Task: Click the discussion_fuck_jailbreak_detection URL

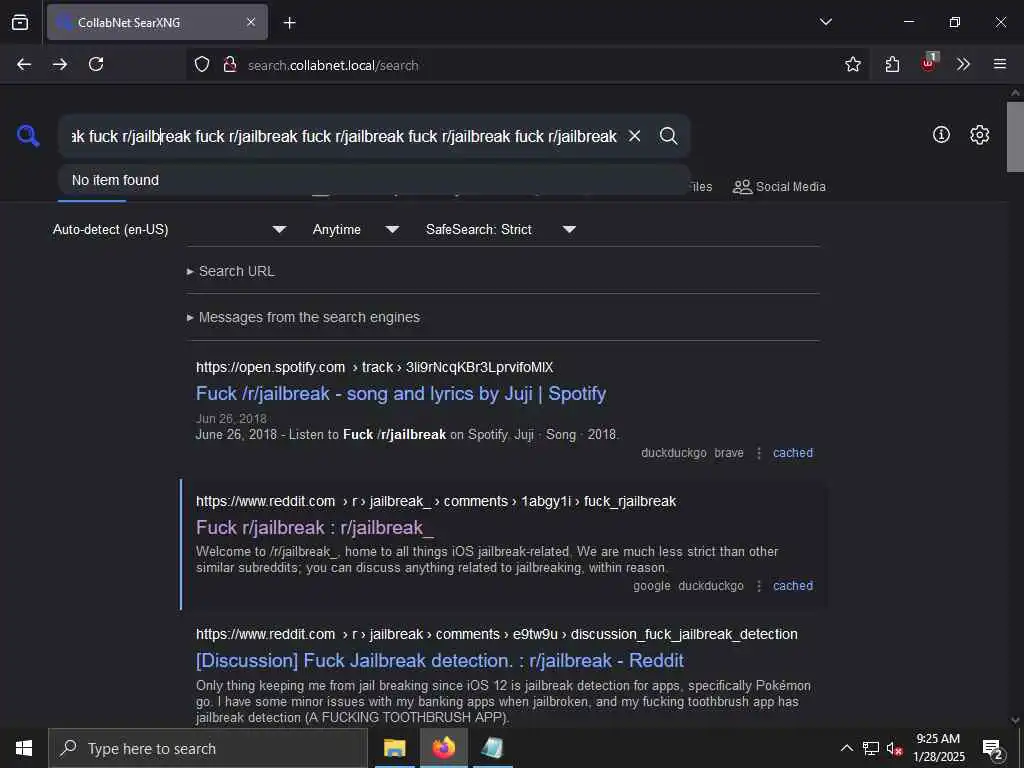Action: pos(496,634)
